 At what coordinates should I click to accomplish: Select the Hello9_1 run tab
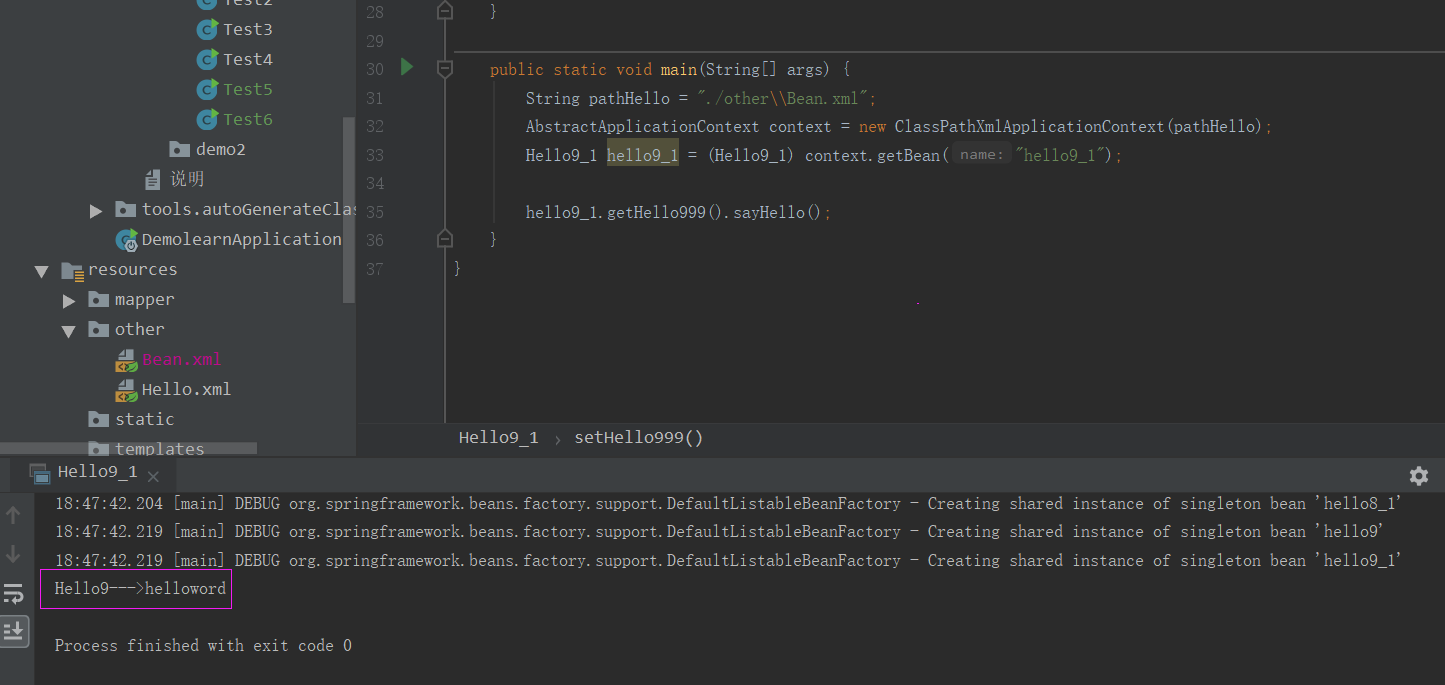pos(96,472)
